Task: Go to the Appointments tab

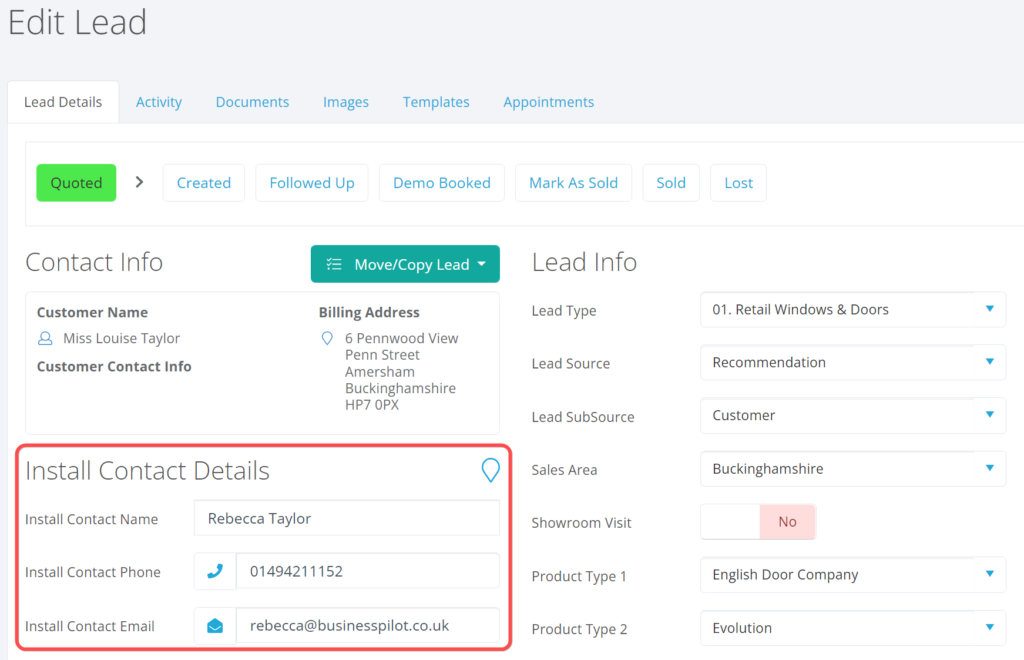Action: 548,102
